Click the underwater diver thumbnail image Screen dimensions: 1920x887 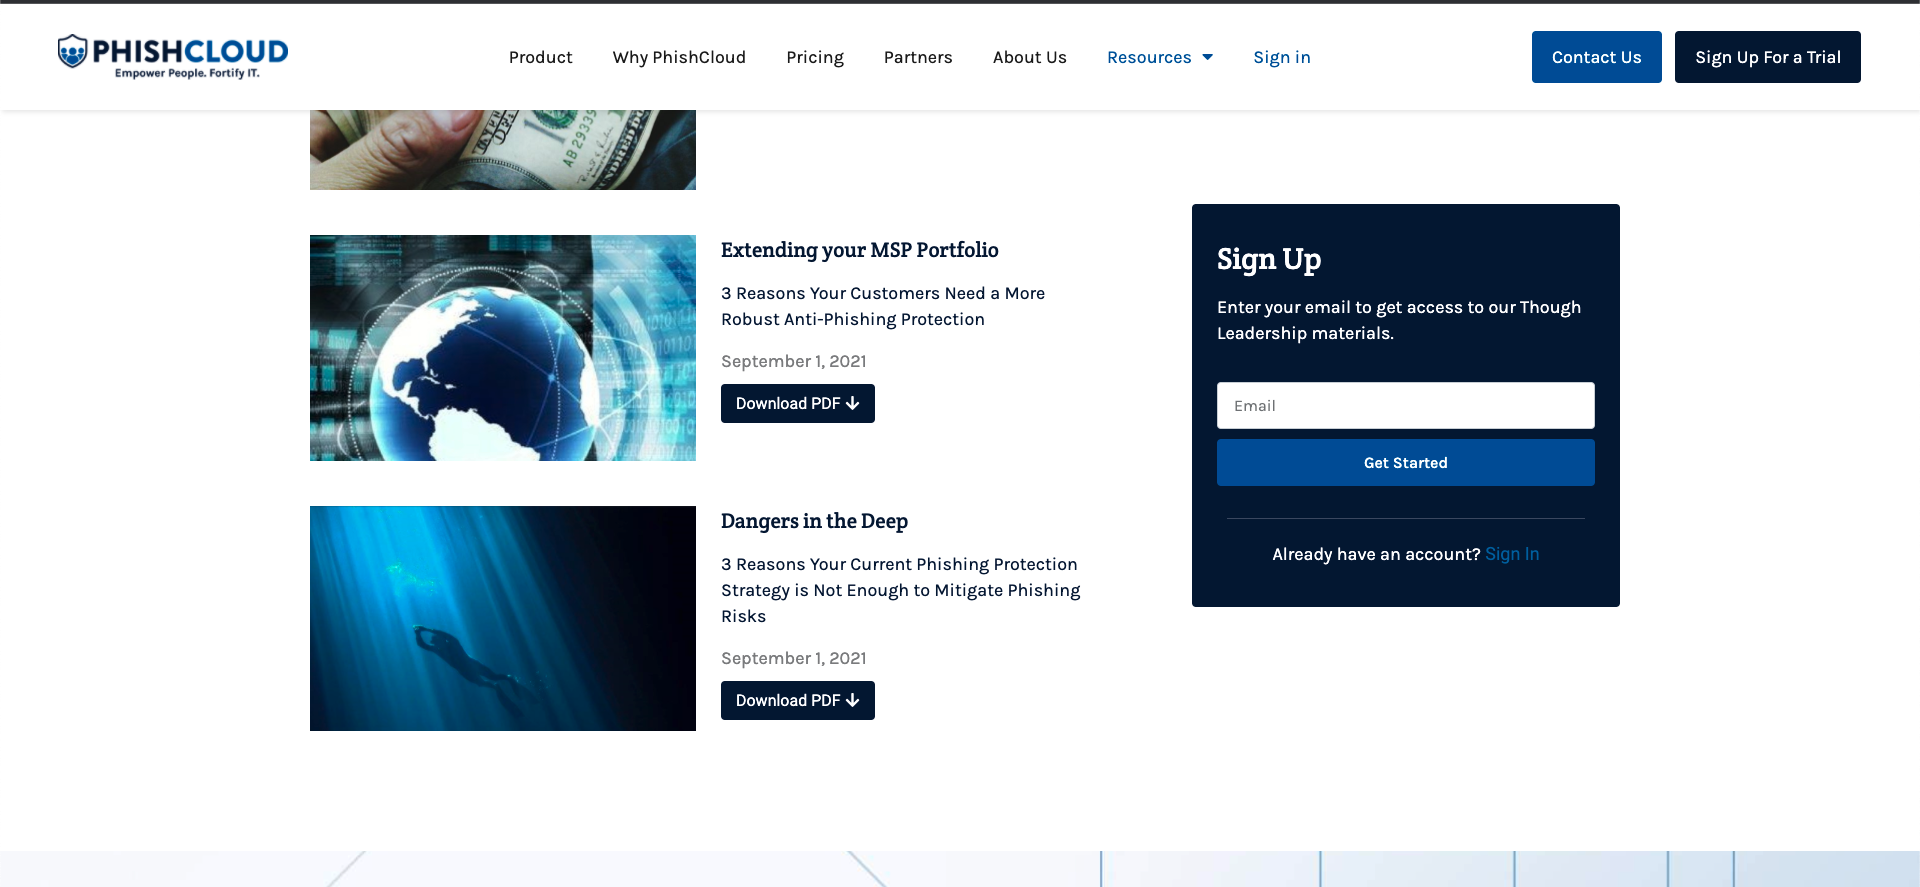503,618
